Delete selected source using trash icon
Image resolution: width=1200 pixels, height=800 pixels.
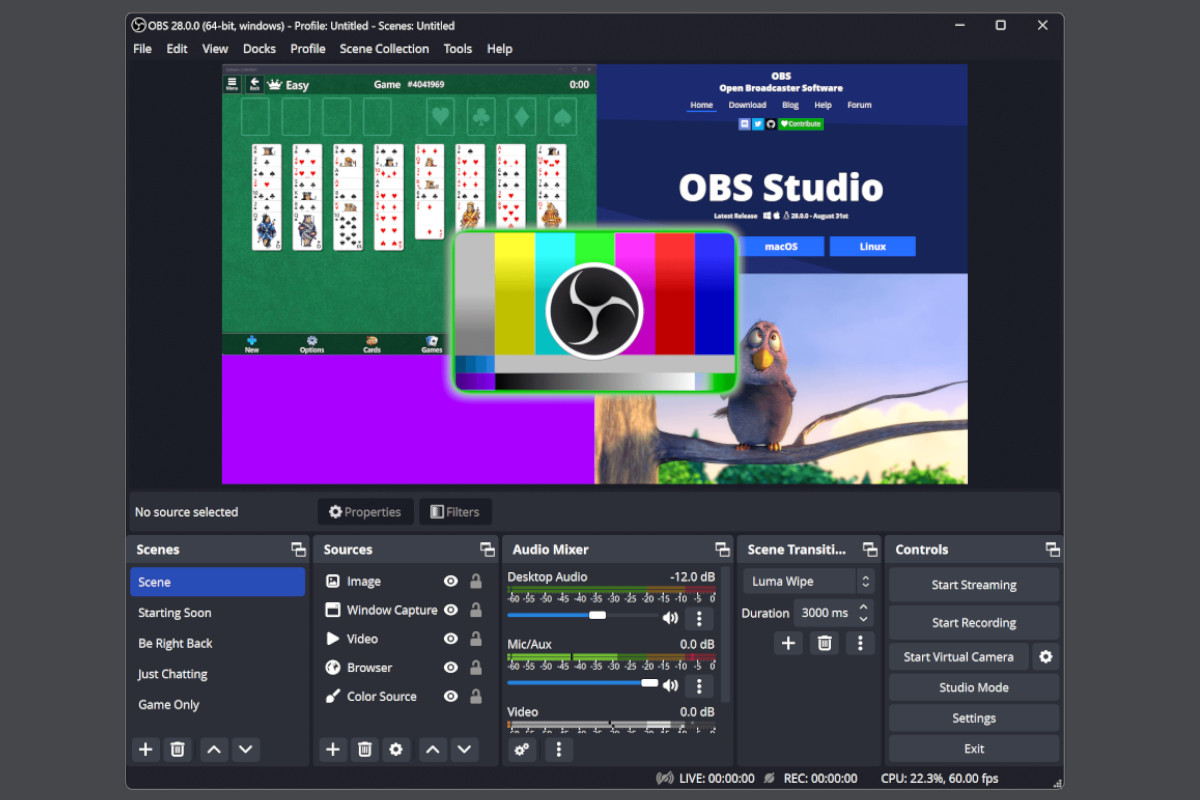[x=365, y=749]
